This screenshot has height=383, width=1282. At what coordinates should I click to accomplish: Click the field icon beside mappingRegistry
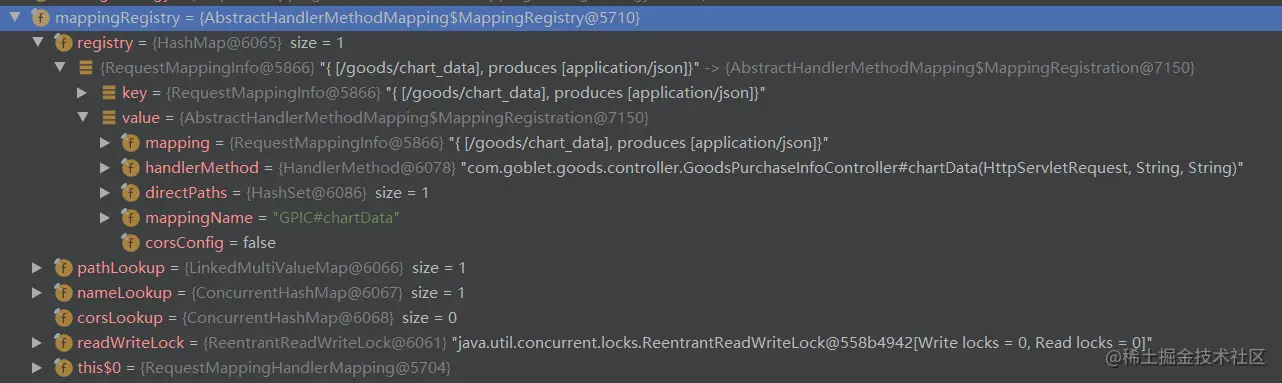tap(41, 17)
